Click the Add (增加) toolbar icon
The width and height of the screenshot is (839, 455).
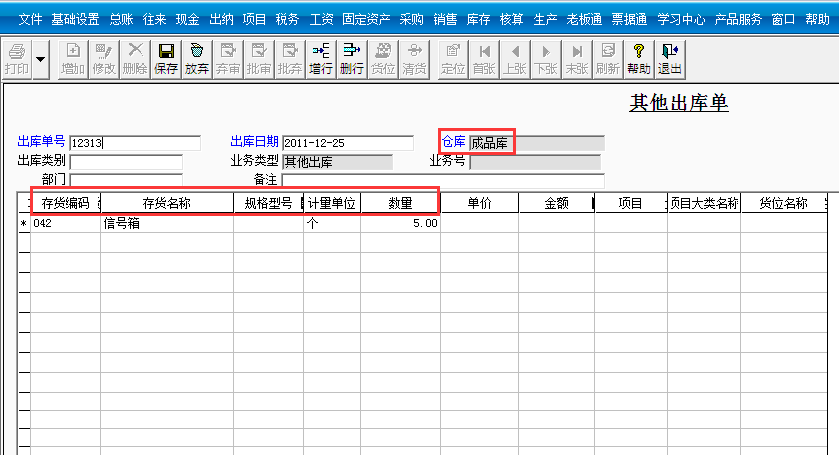(x=73, y=58)
